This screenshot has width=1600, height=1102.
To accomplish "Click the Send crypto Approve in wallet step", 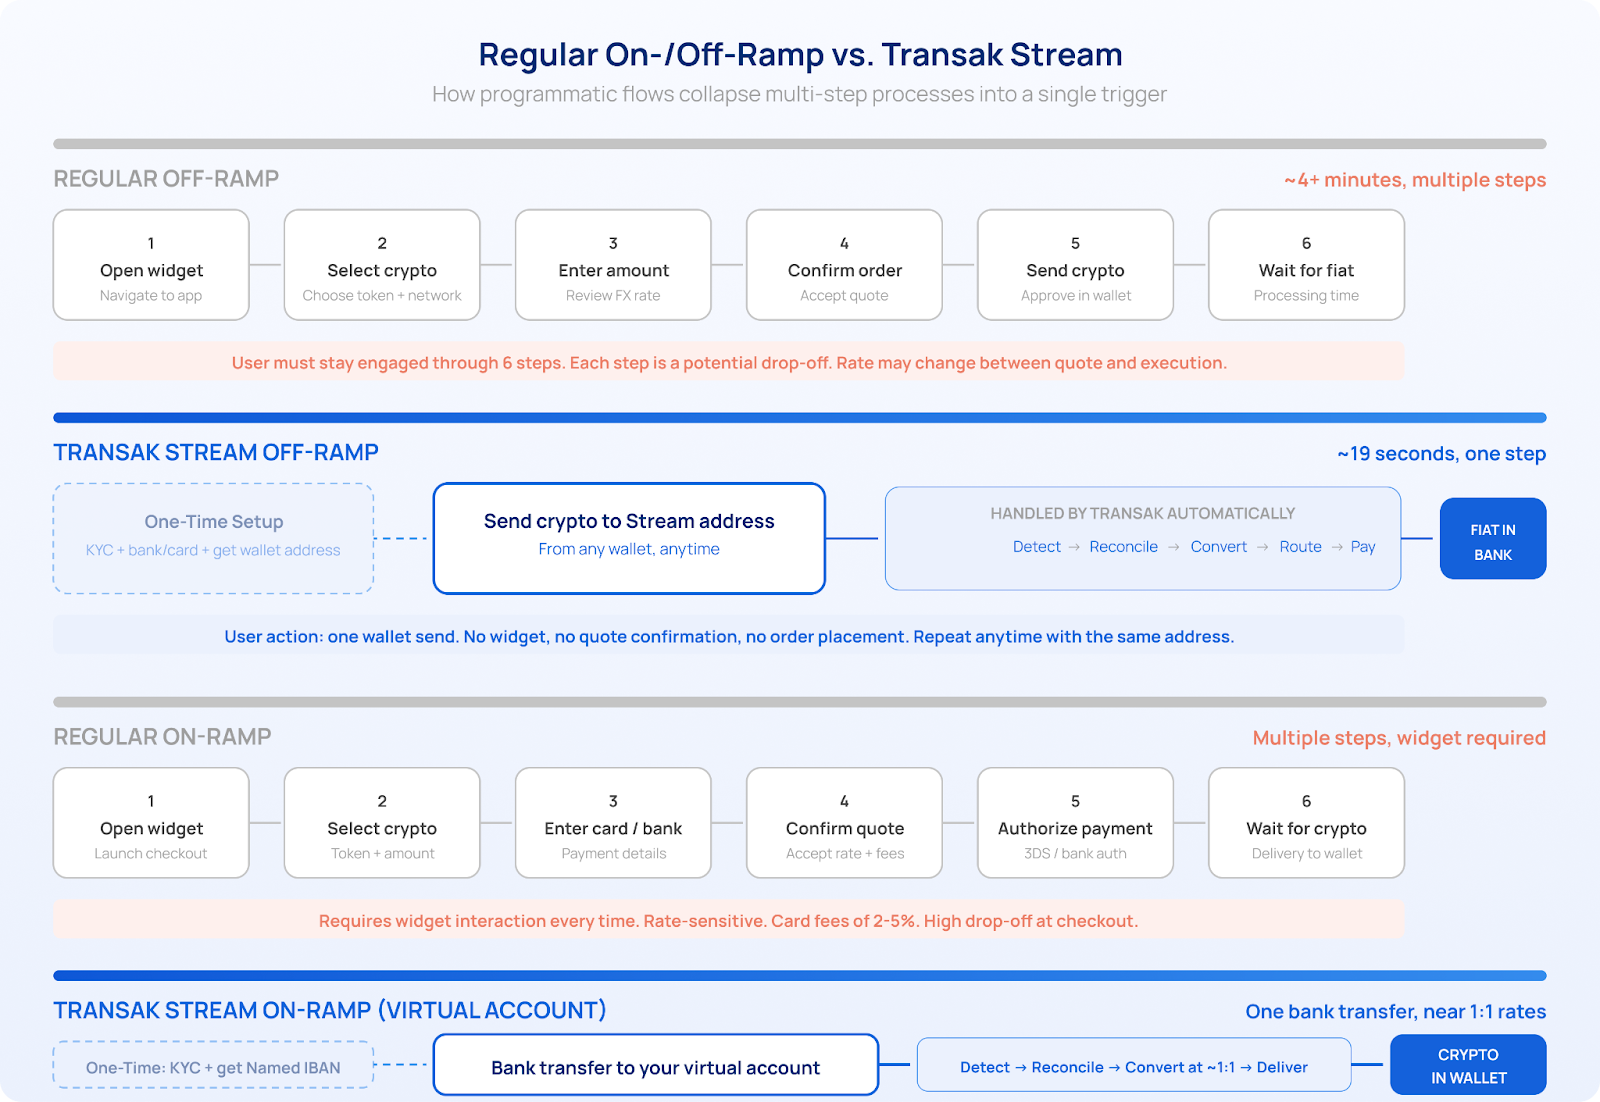I will 1075,265.
